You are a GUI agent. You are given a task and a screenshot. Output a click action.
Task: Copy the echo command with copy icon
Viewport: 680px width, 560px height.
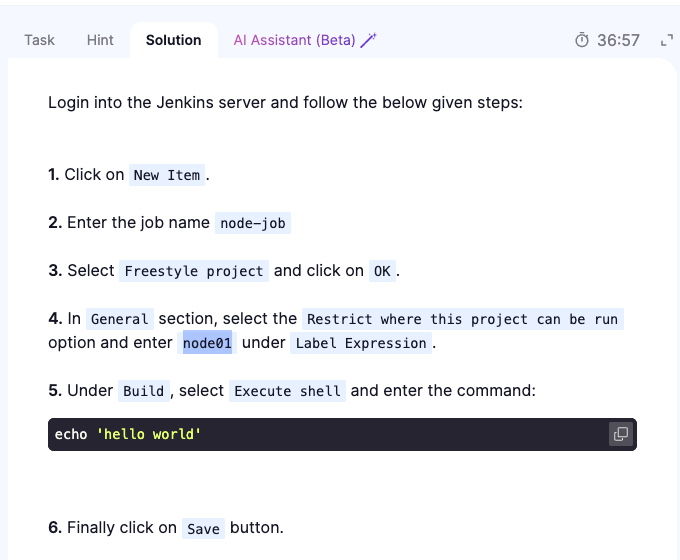point(621,434)
